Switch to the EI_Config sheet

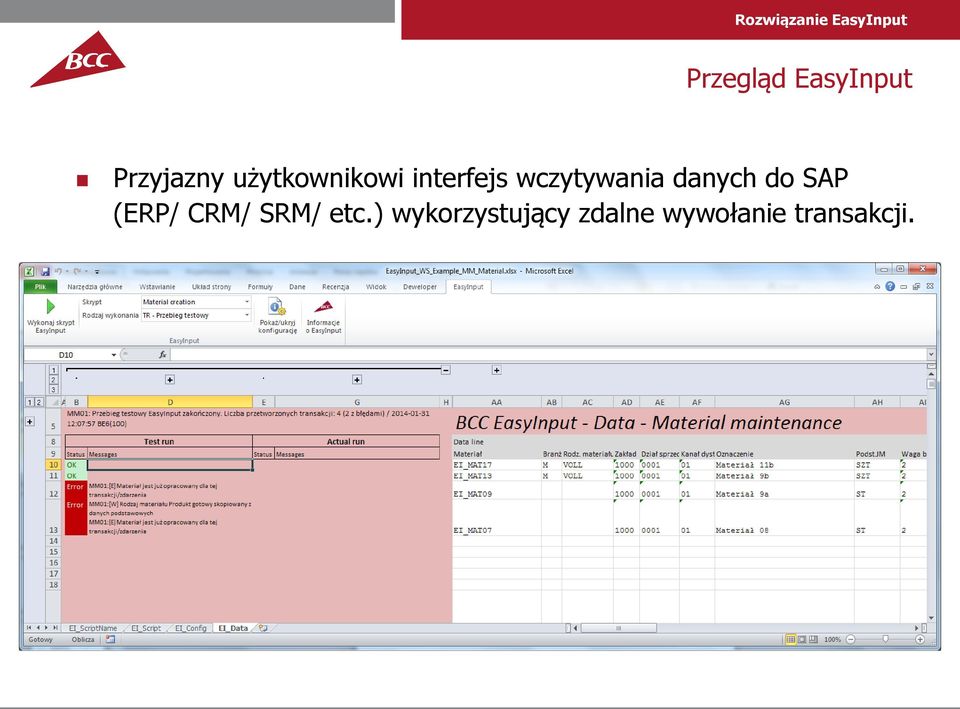tap(191, 628)
